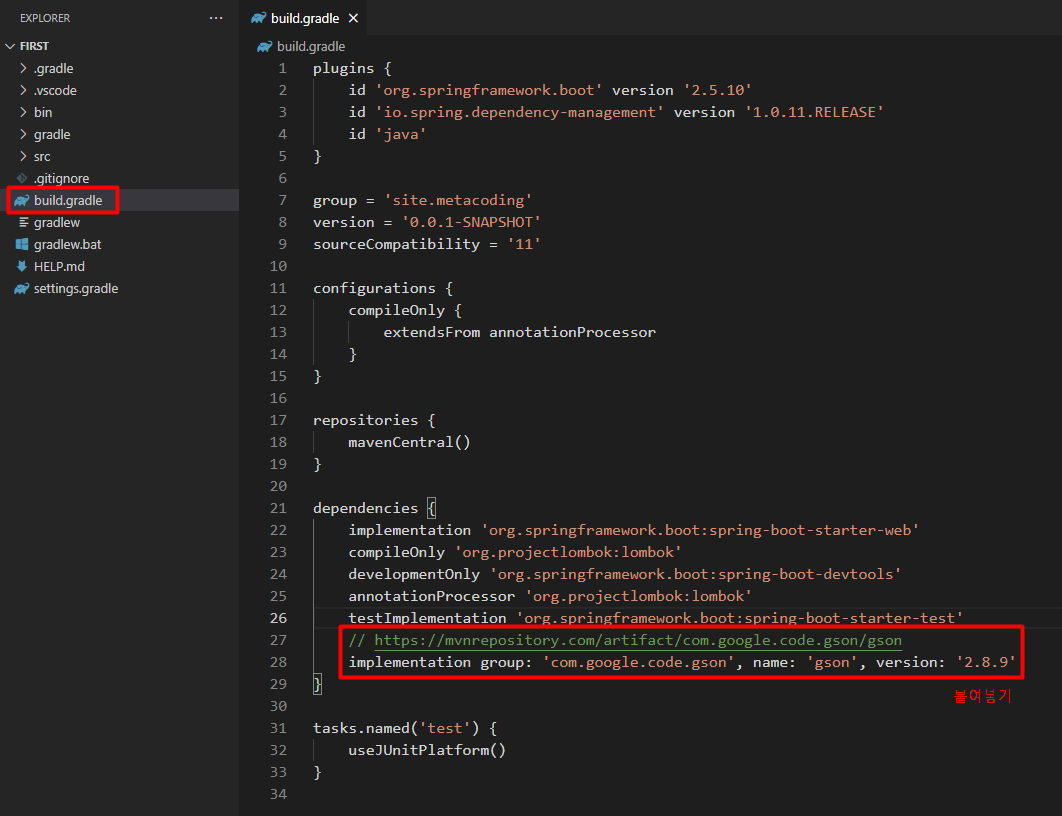Click the 'dependencies' block keyword
The height and width of the screenshot is (816, 1062).
(366, 508)
